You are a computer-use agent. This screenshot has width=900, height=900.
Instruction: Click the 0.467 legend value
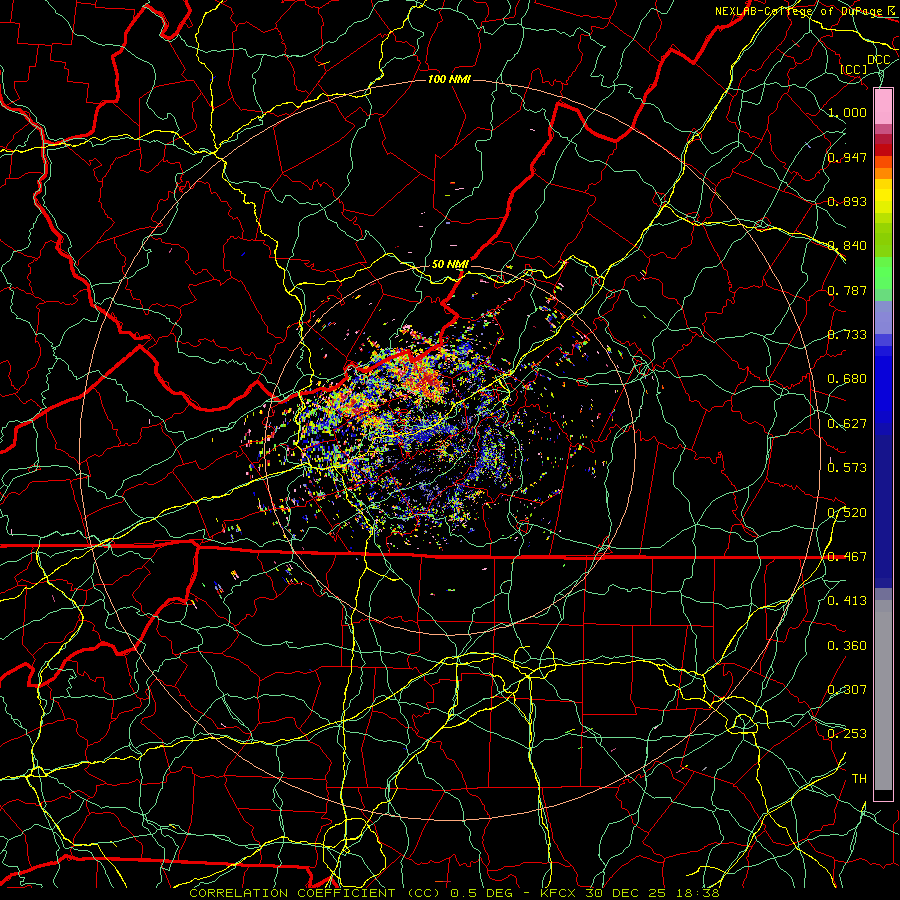[847, 557]
